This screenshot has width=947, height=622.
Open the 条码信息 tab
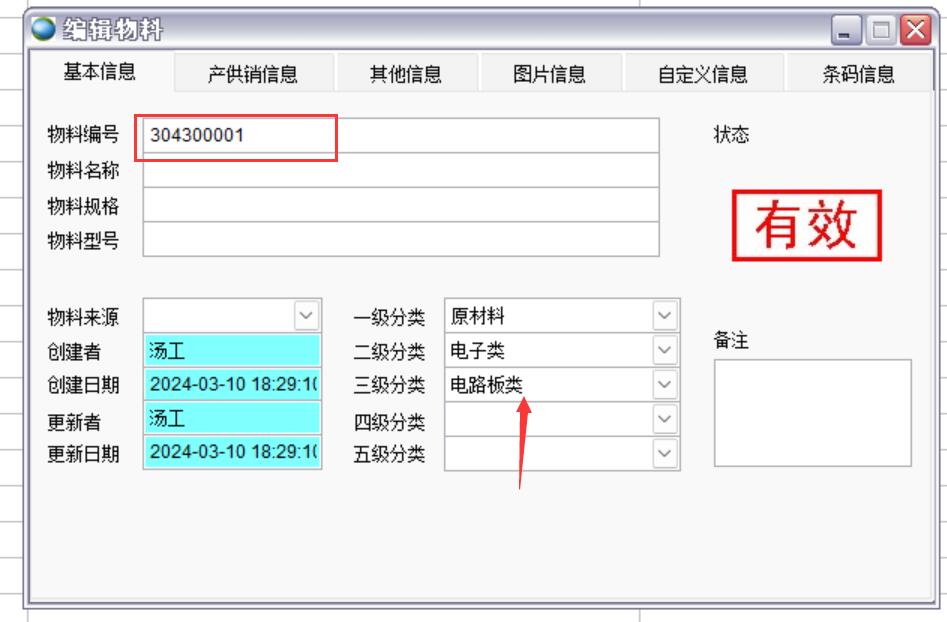pyautogui.click(x=858, y=74)
